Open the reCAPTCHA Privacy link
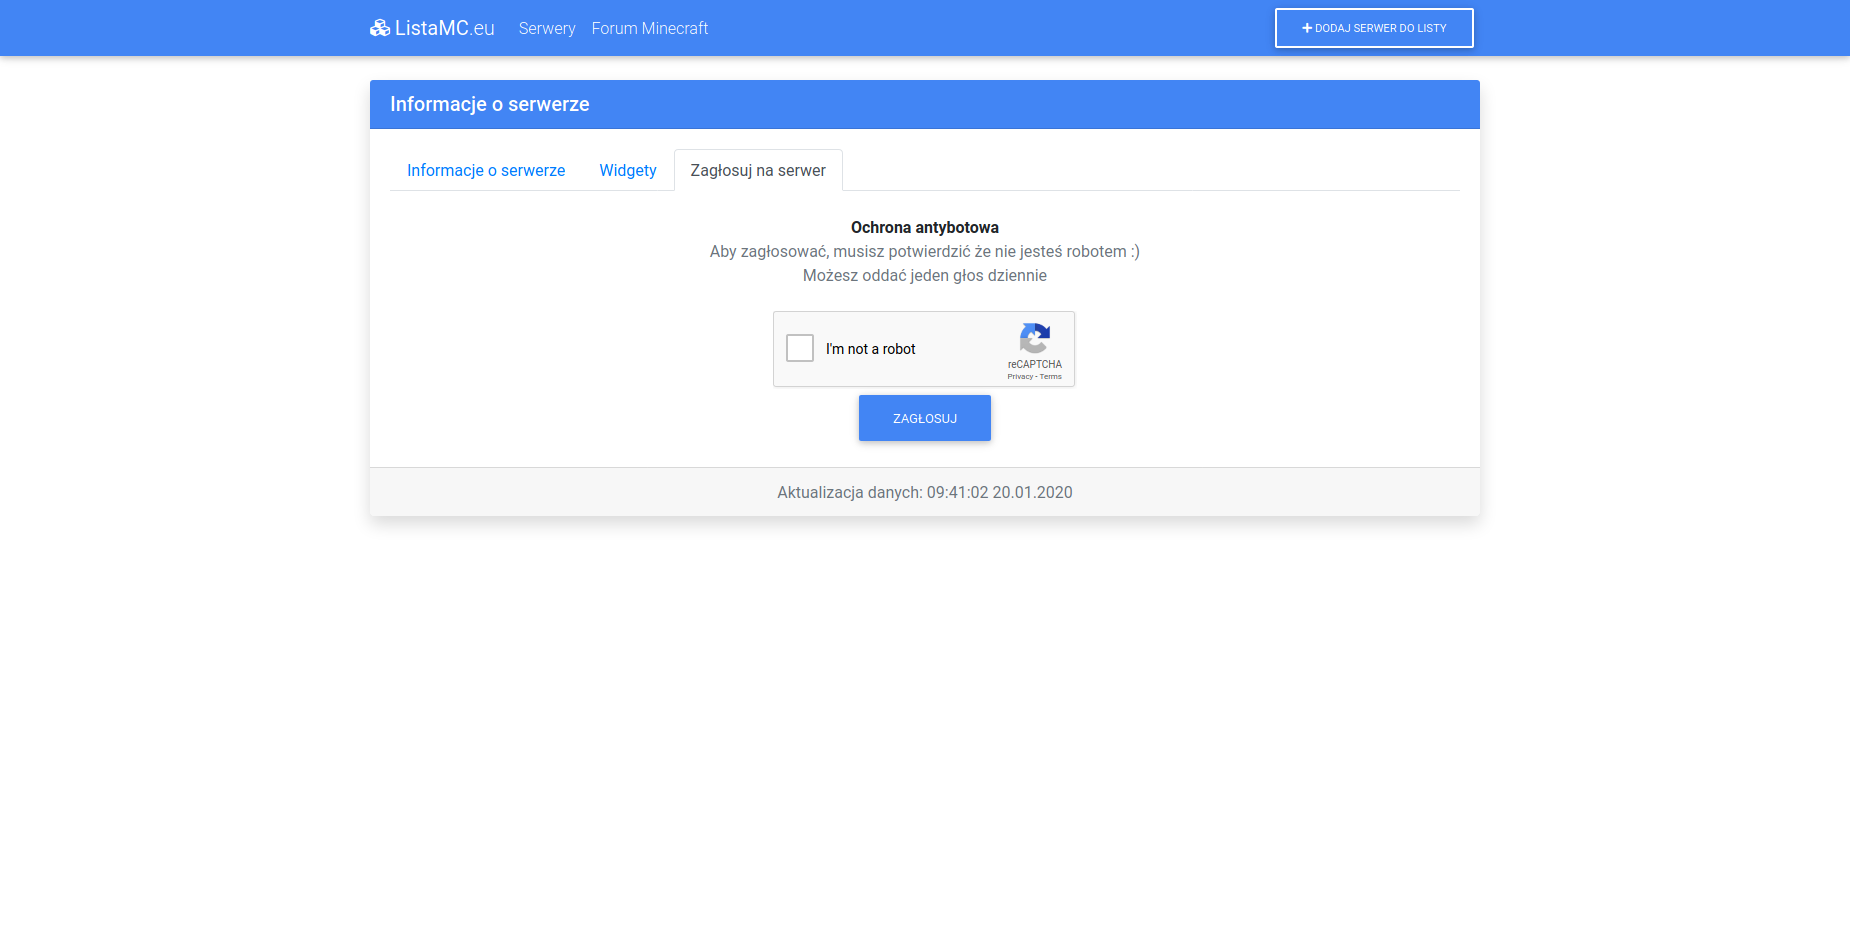The width and height of the screenshot is (1850, 942). click(x=1019, y=377)
